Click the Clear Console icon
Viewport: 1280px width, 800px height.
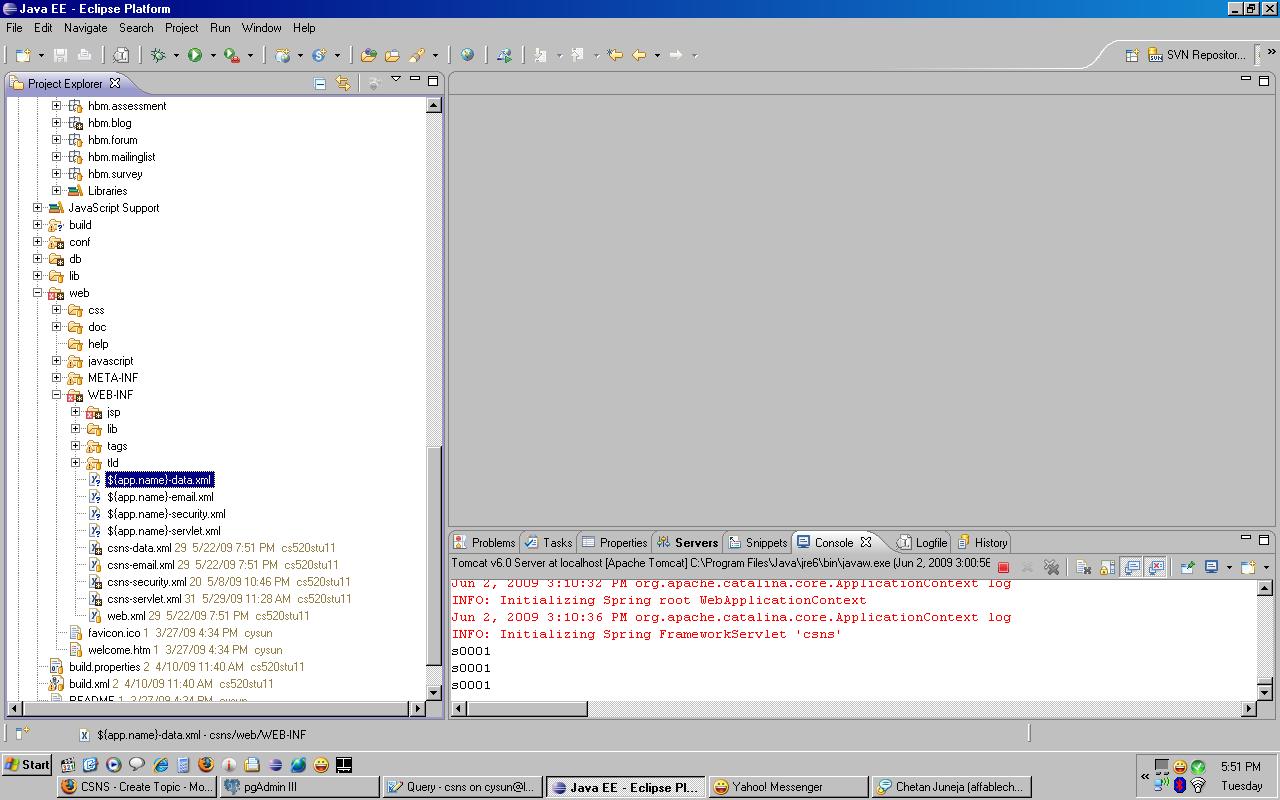point(1083,567)
